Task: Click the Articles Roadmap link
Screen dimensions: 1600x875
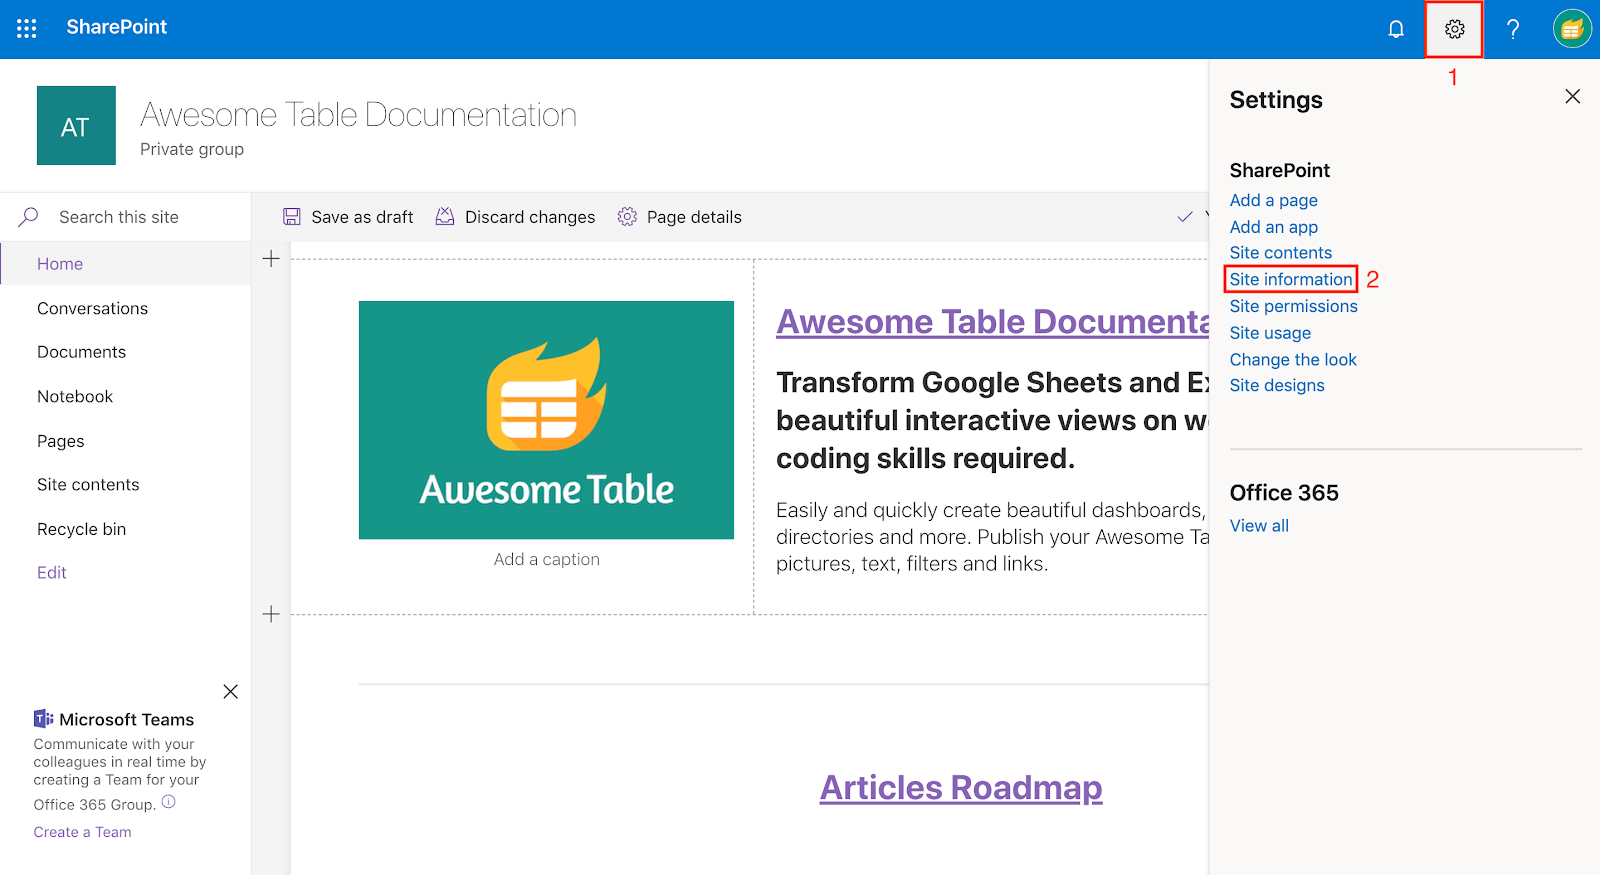Action: click(961, 788)
